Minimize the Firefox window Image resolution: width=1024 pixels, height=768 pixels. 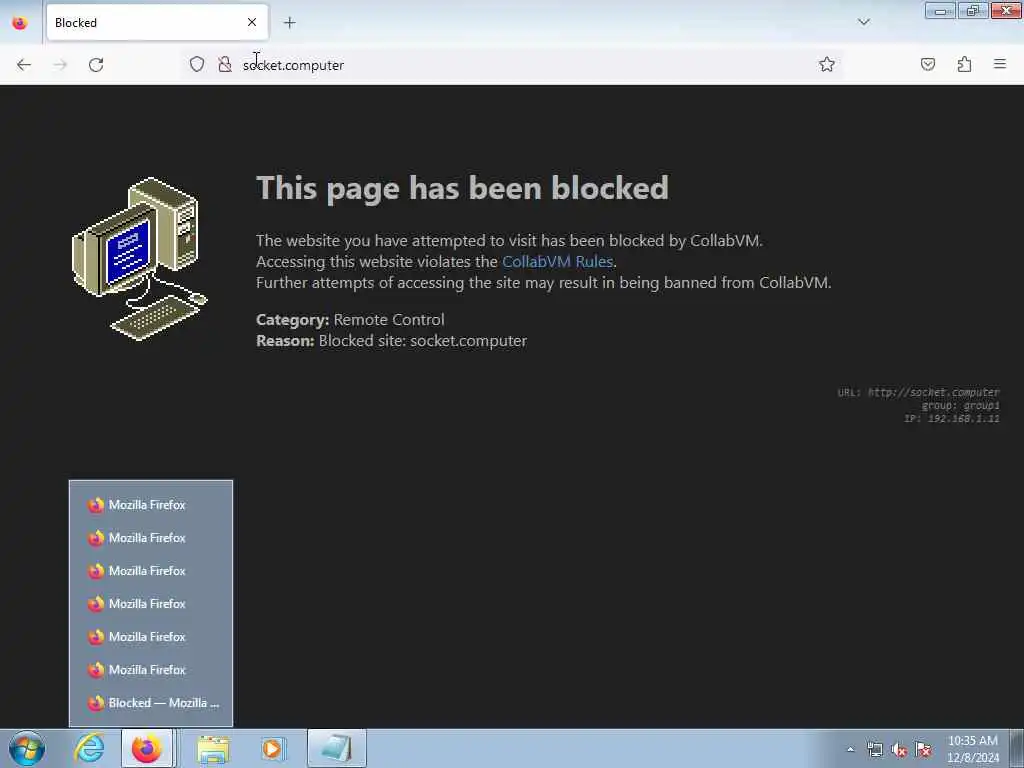point(940,10)
